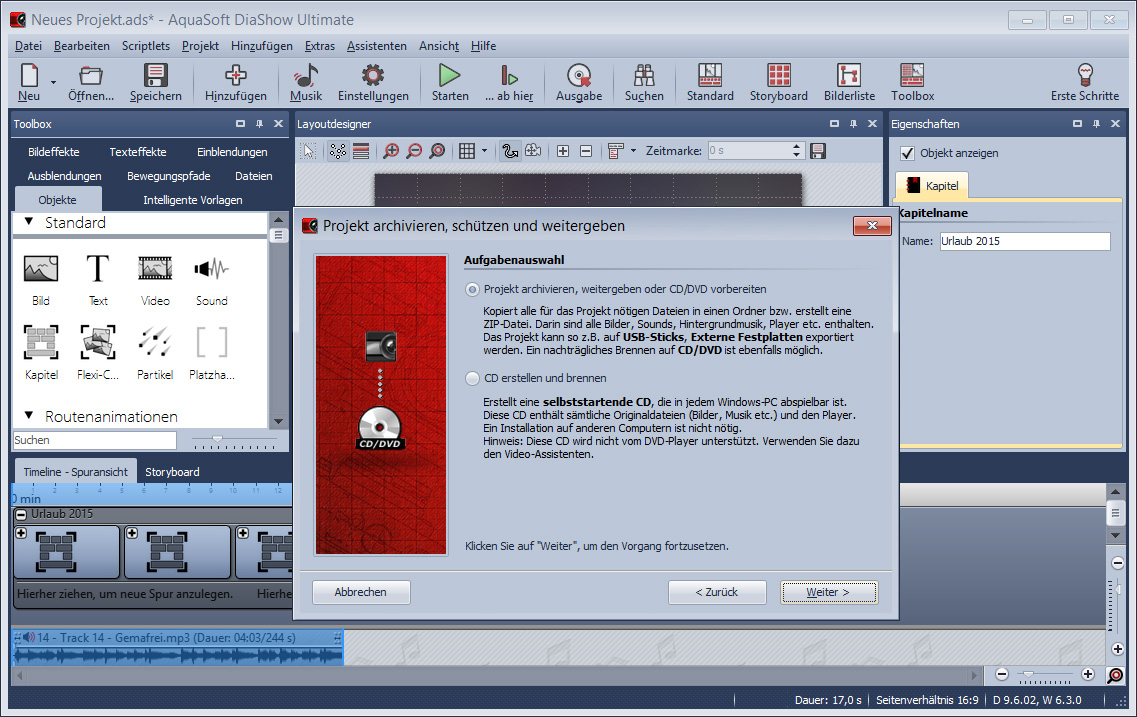
Task: Switch to Intelligente Vorlagen tab
Action: tap(193, 200)
